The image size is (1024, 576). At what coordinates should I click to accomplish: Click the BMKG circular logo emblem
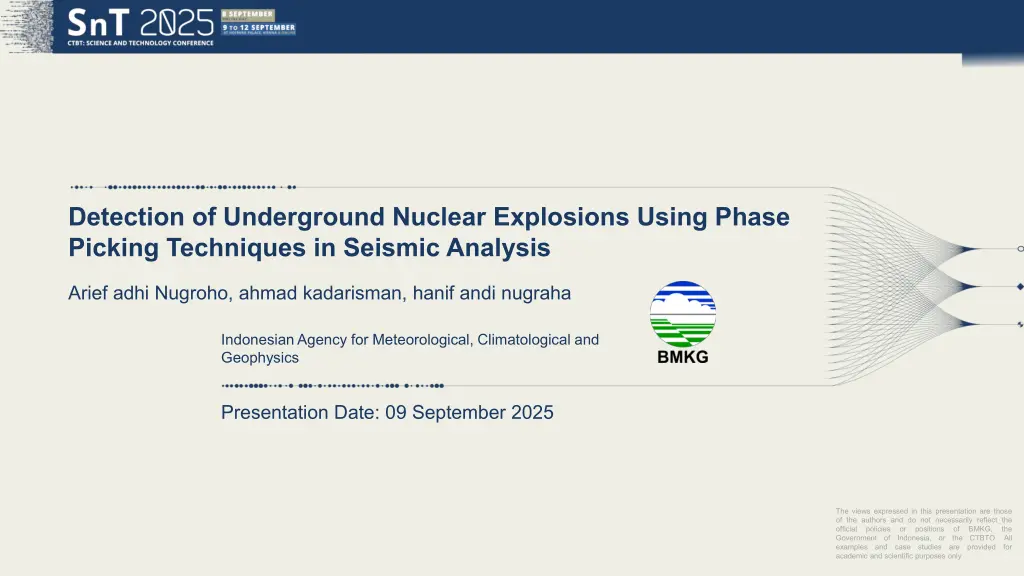click(683, 314)
